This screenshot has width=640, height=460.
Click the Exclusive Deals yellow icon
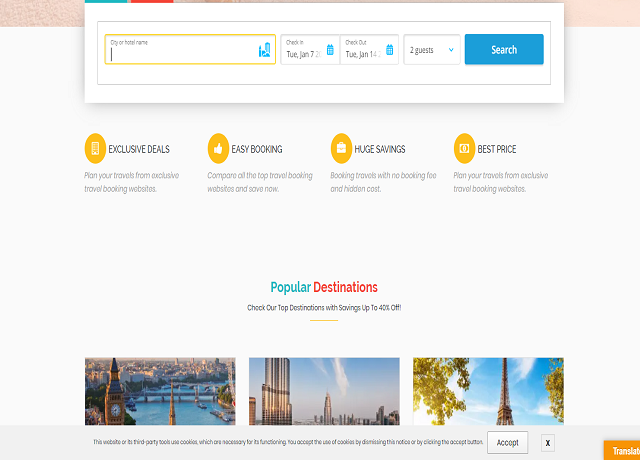95,149
